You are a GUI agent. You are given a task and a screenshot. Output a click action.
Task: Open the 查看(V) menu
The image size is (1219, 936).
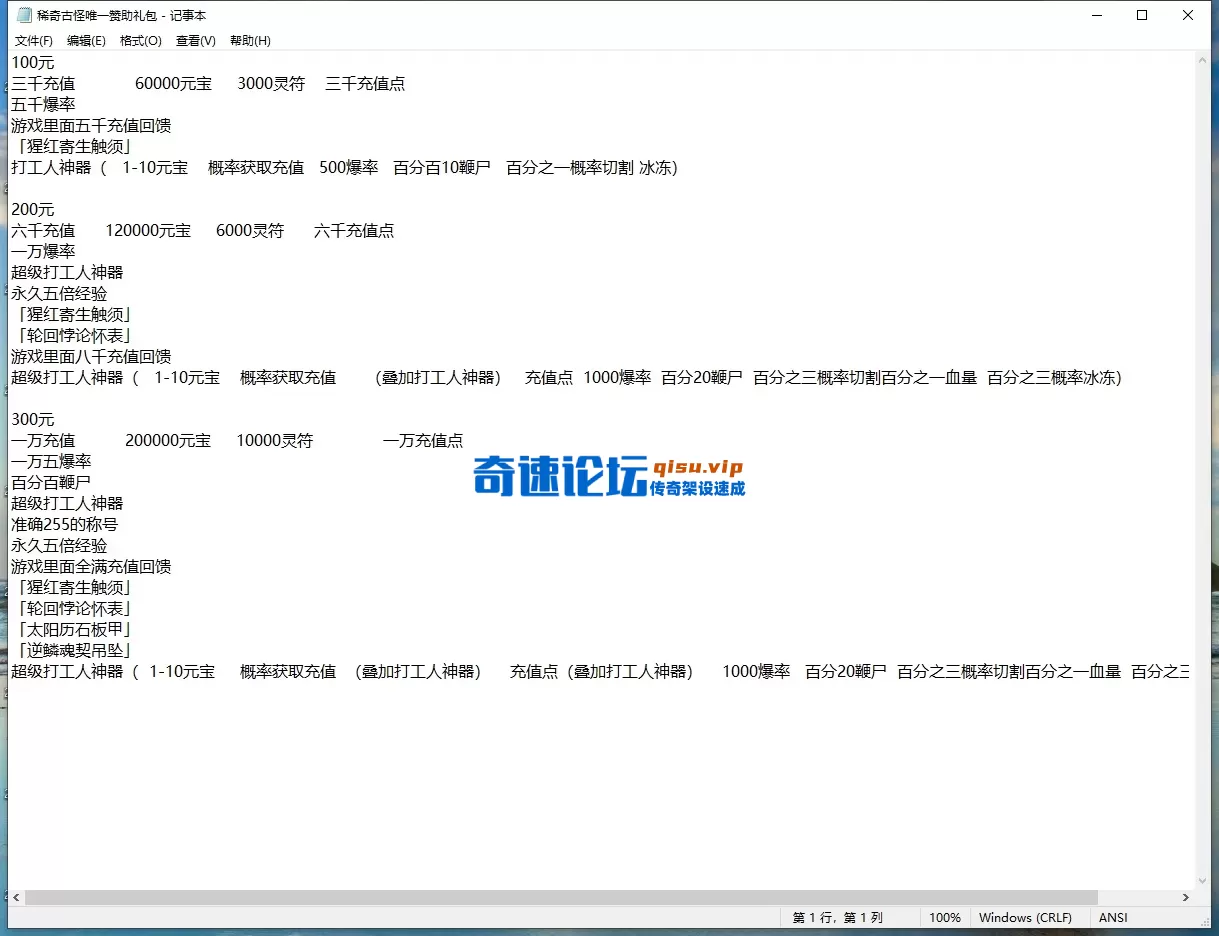194,40
